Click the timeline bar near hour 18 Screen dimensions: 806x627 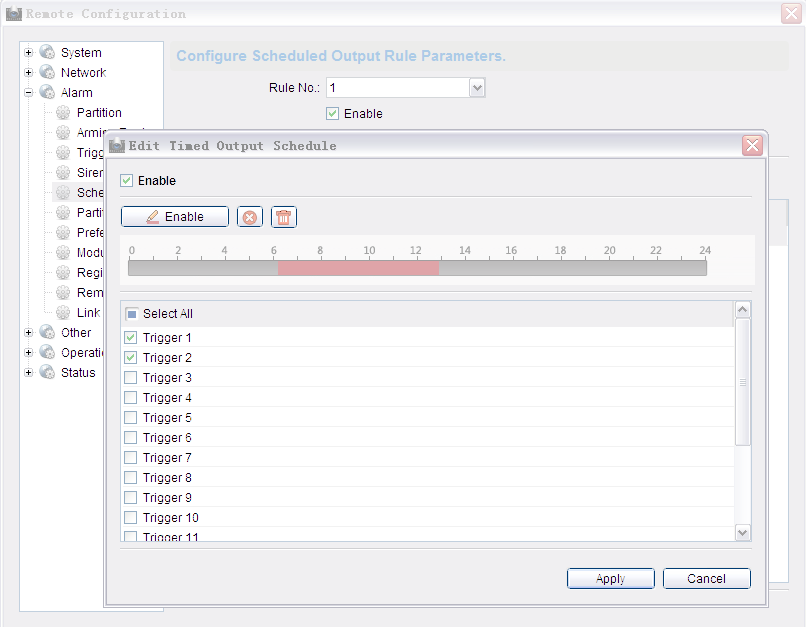(560, 268)
